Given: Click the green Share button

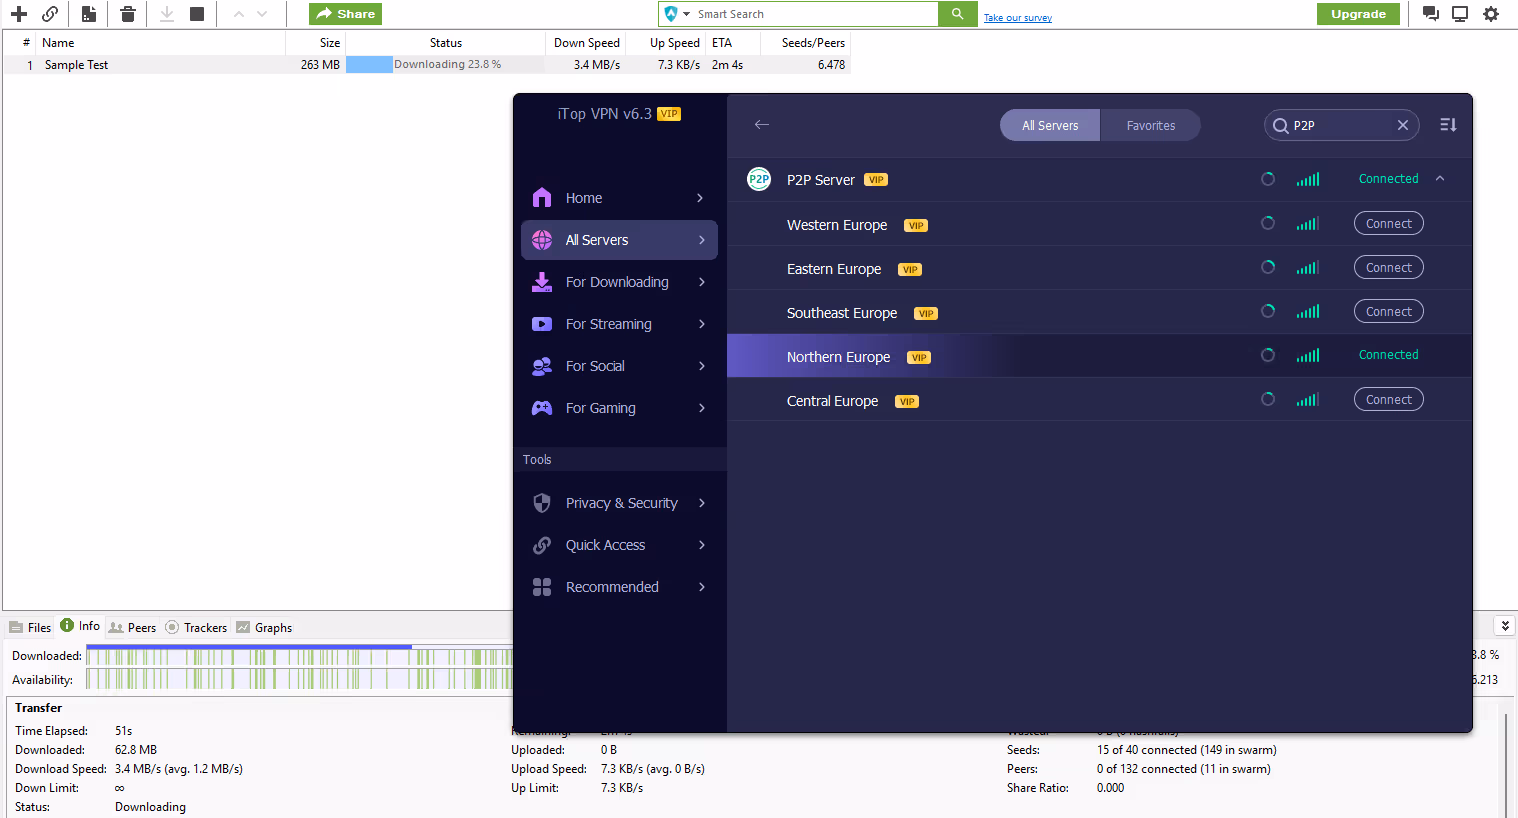Looking at the screenshot, I should [346, 14].
